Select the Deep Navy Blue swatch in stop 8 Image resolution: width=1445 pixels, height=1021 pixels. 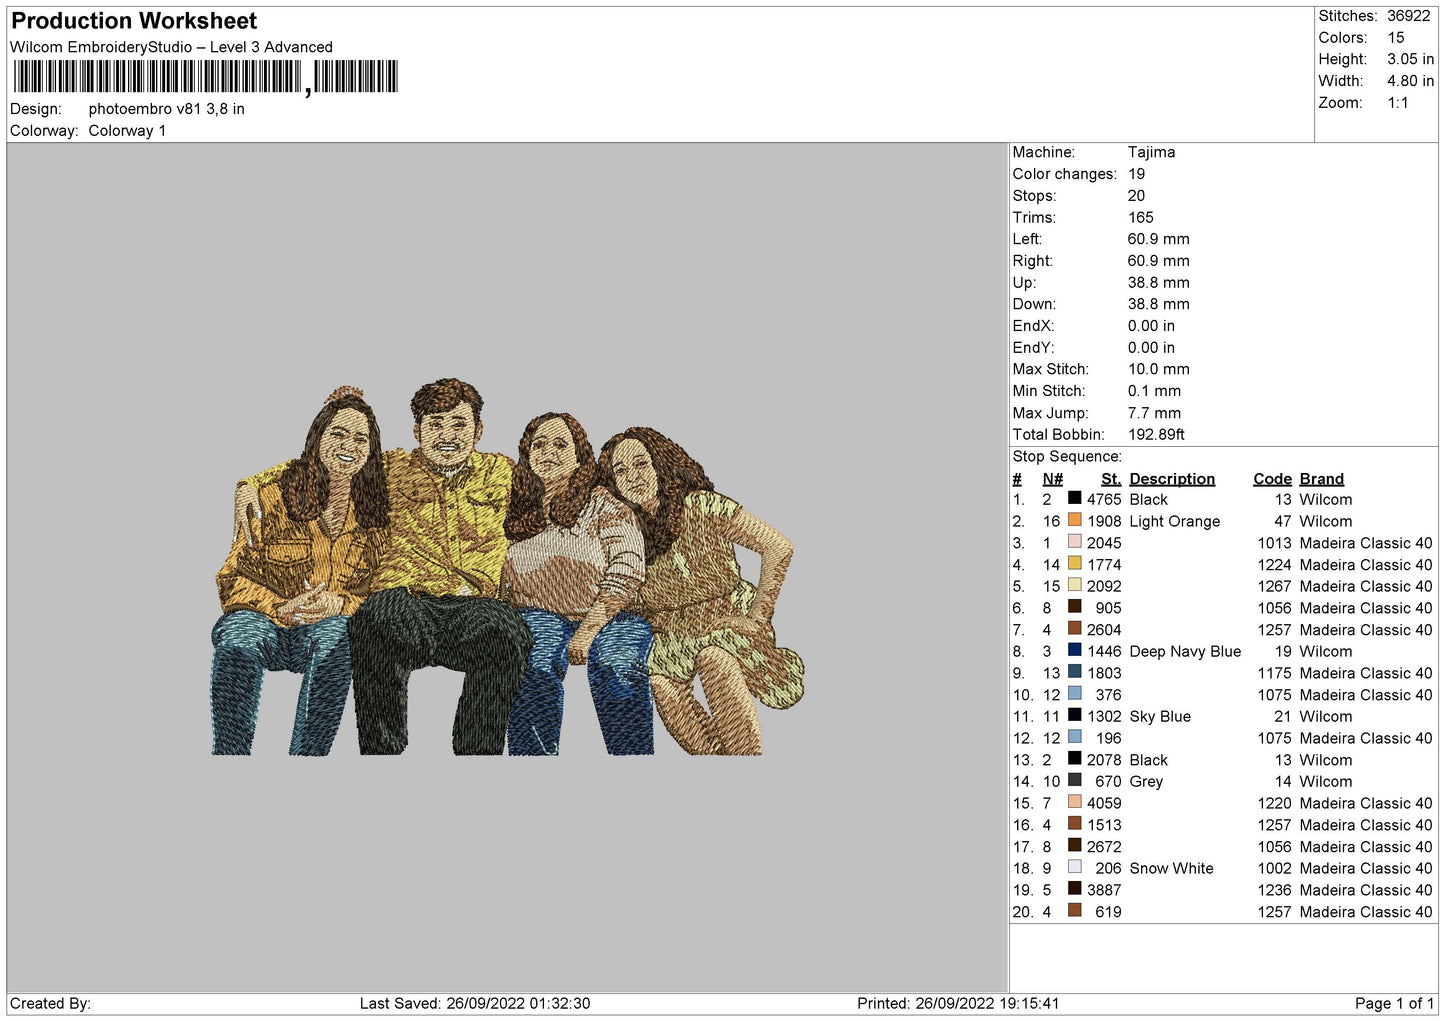coord(1074,651)
